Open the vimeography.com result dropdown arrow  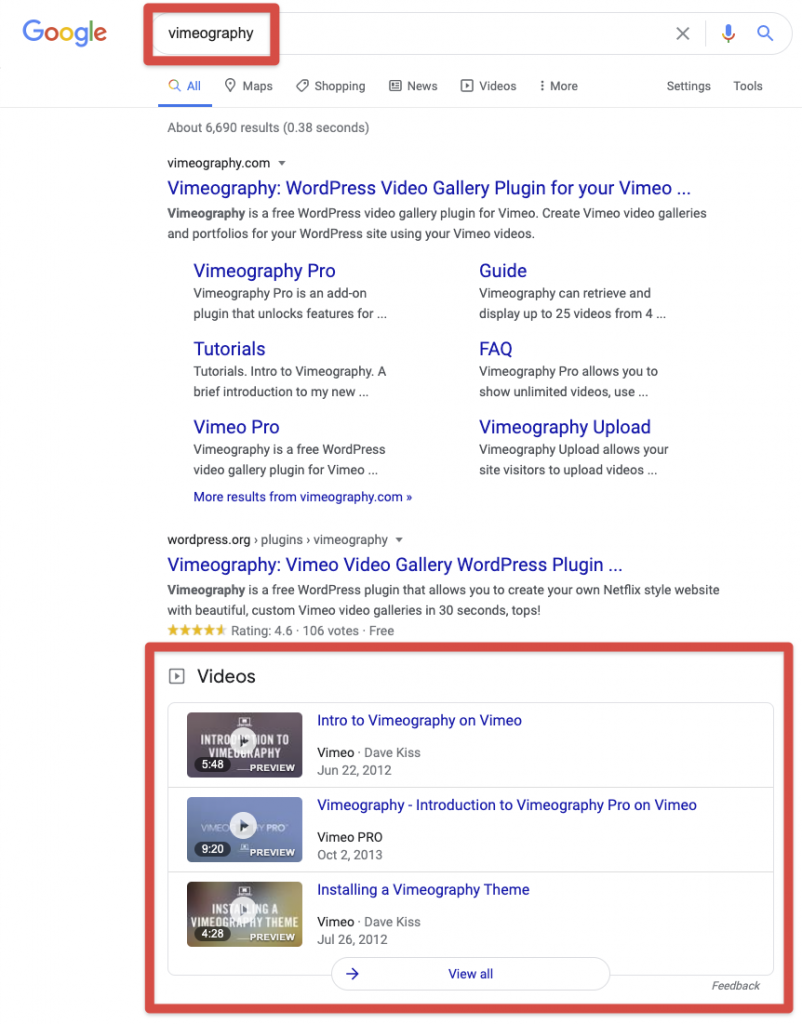(x=282, y=163)
